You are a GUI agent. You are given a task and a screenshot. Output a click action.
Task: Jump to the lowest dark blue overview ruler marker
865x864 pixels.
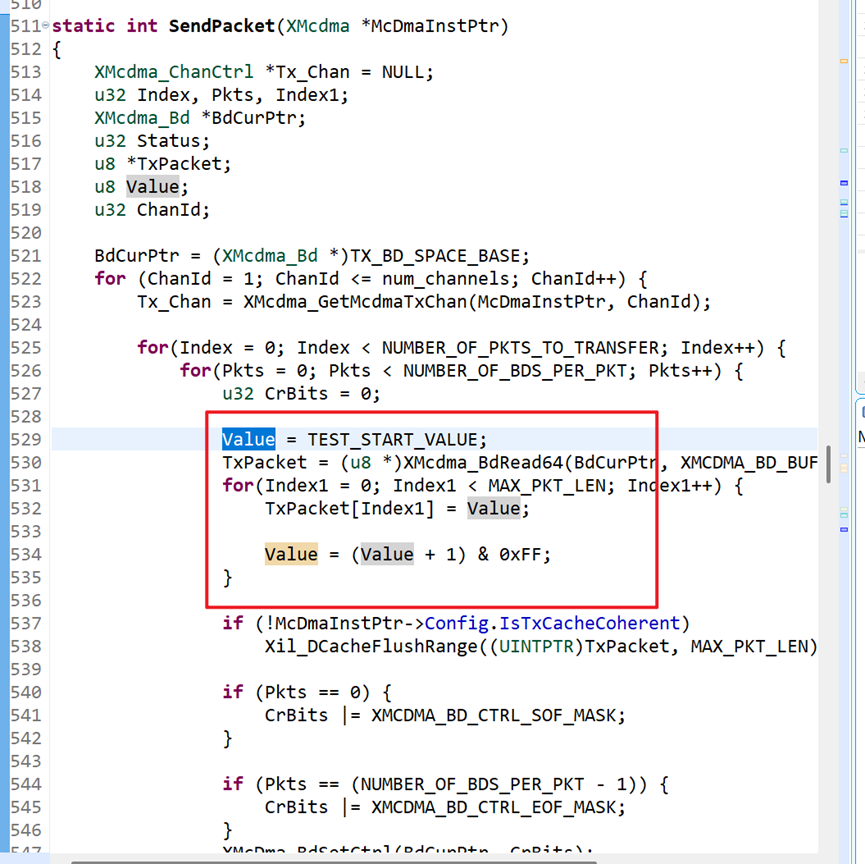pos(843,530)
